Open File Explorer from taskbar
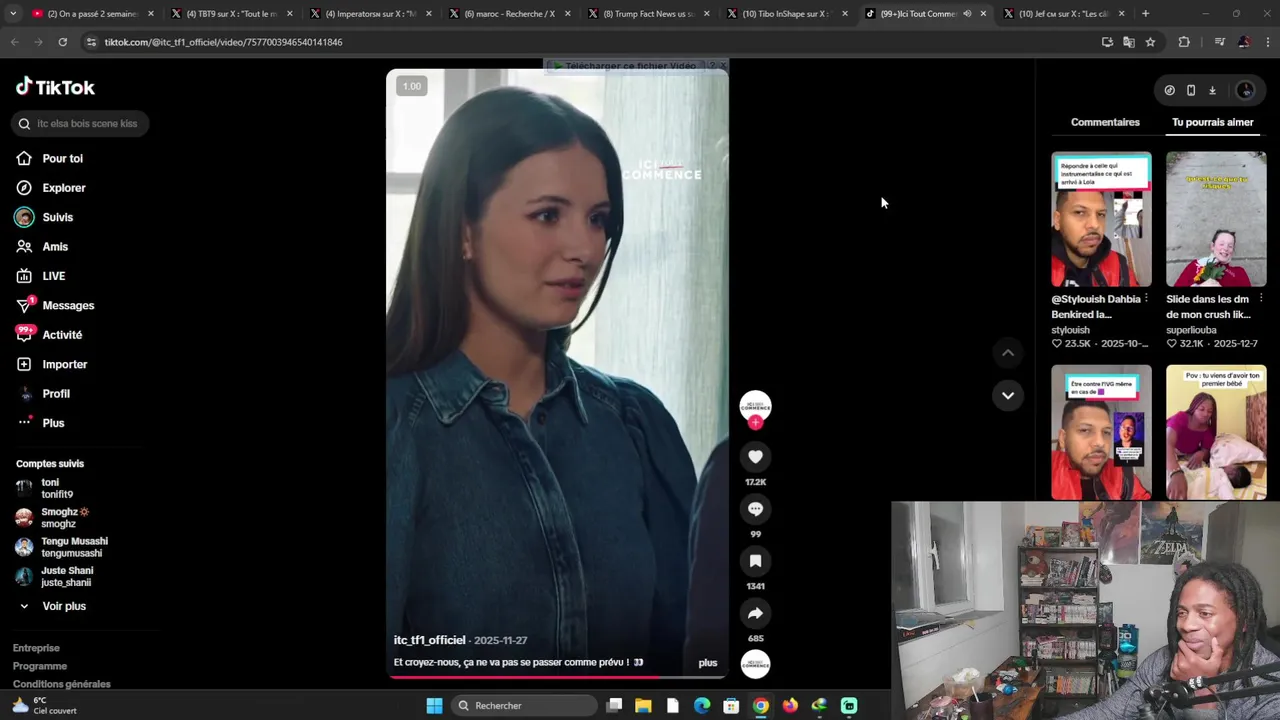This screenshot has width=1280, height=720. click(643, 706)
